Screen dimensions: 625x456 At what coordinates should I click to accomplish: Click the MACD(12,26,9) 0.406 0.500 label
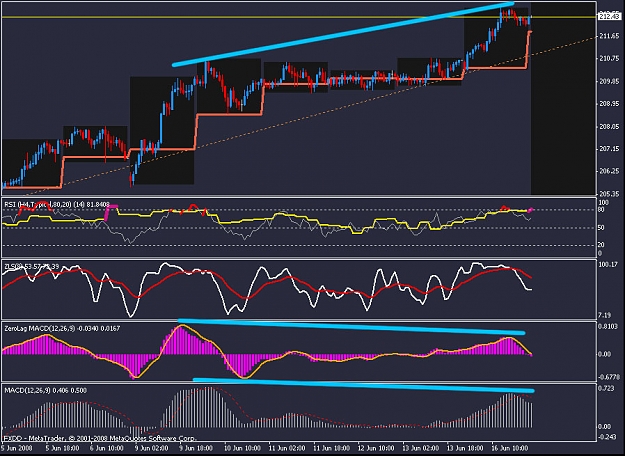click(x=45, y=390)
